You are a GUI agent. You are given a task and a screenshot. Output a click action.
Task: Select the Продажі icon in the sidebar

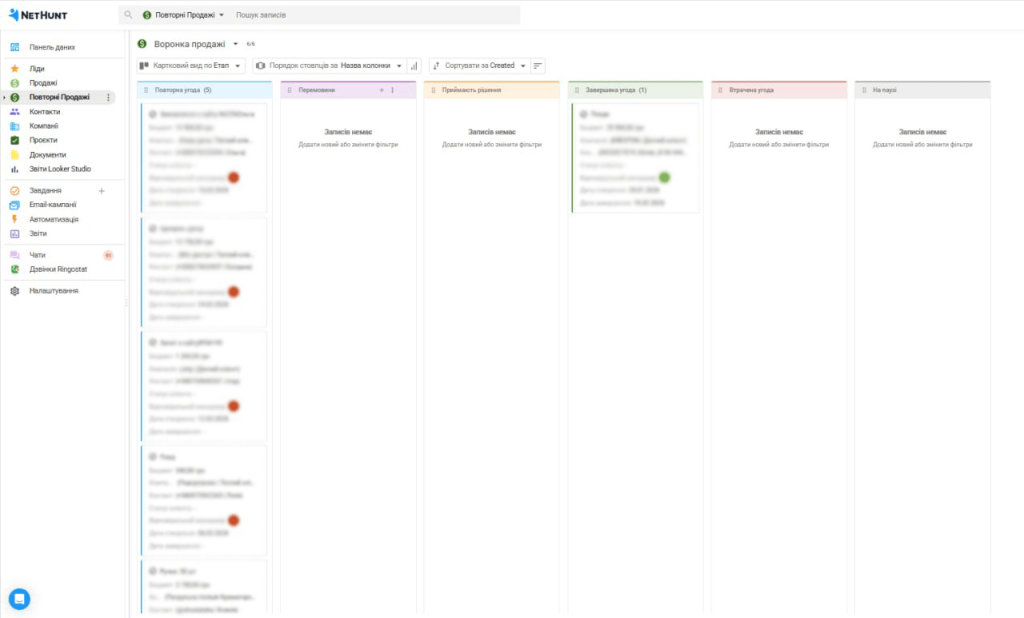point(15,82)
